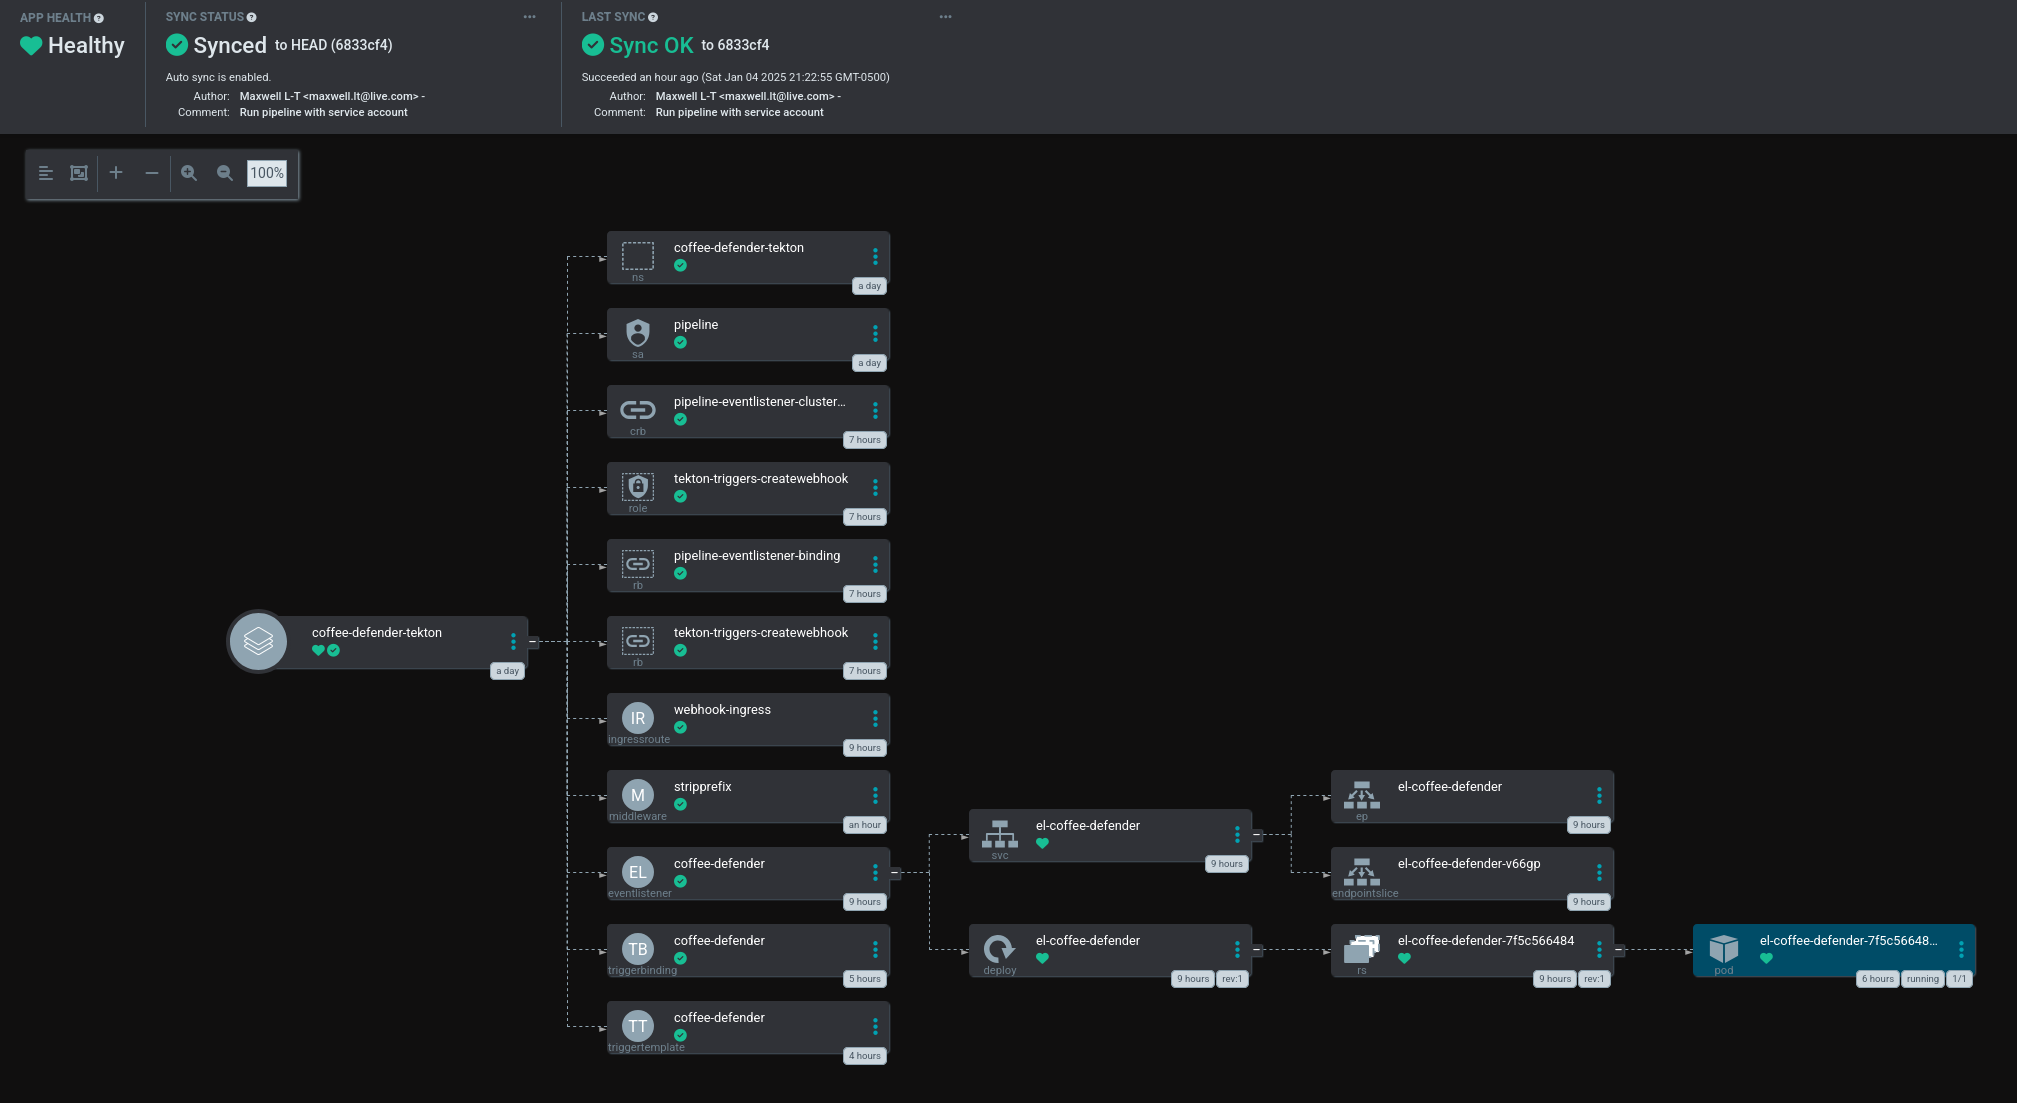2017x1103 pixels.
Task: Collapse children of coffee-defender eventlistener node
Action: tap(895, 873)
